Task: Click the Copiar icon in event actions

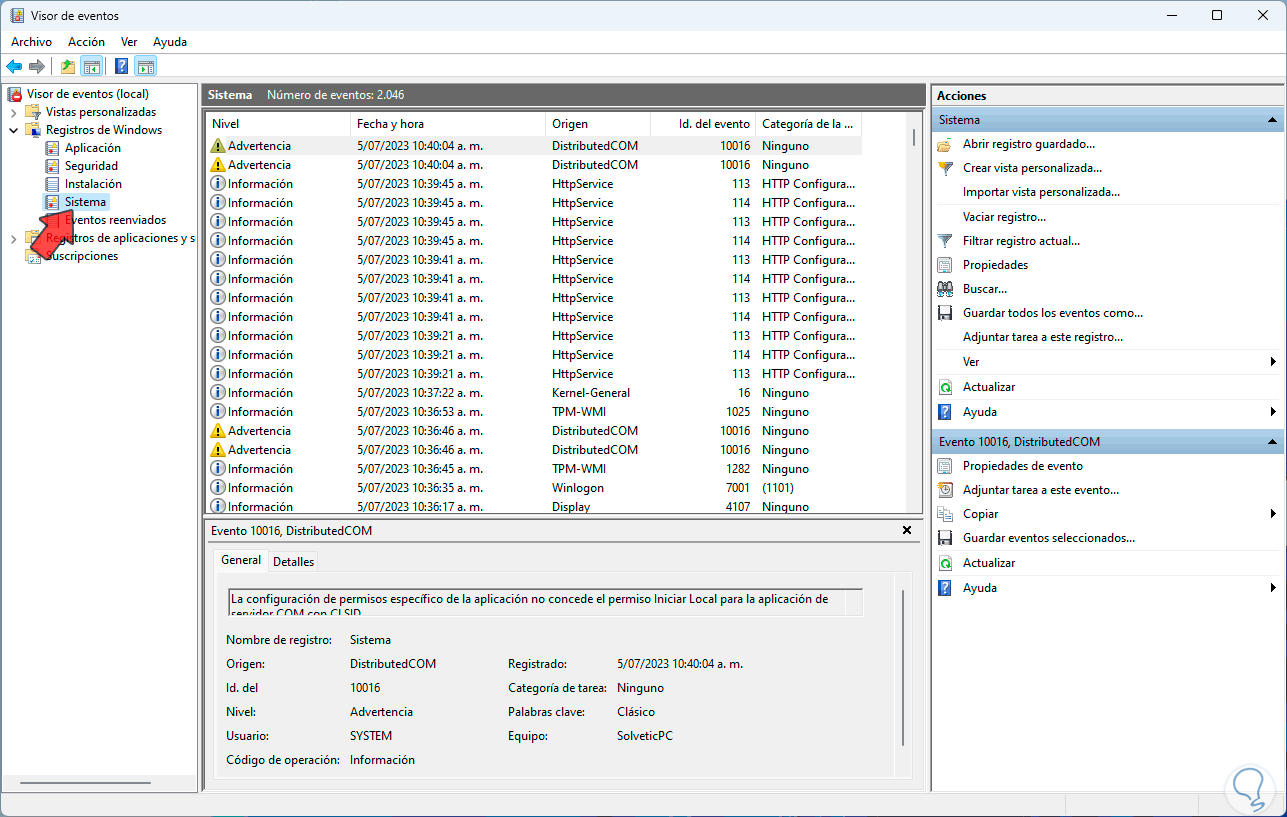Action: point(945,514)
